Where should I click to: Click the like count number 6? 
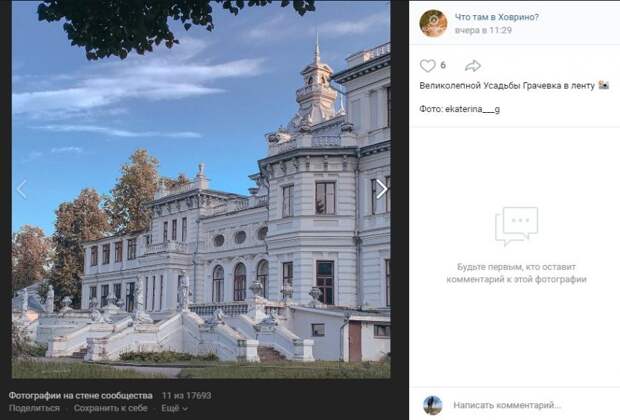tap(443, 65)
